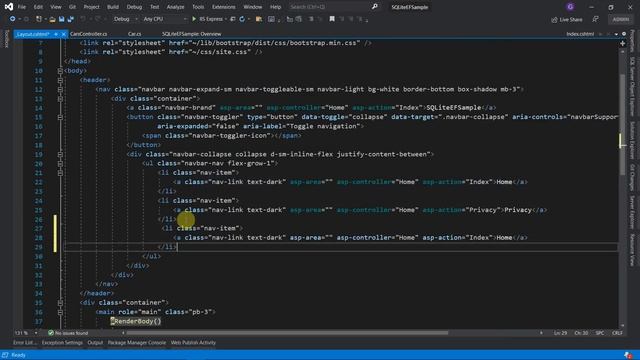Screen dimensions: 640x360
Task: Click the Save All icon
Action: (70, 19)
